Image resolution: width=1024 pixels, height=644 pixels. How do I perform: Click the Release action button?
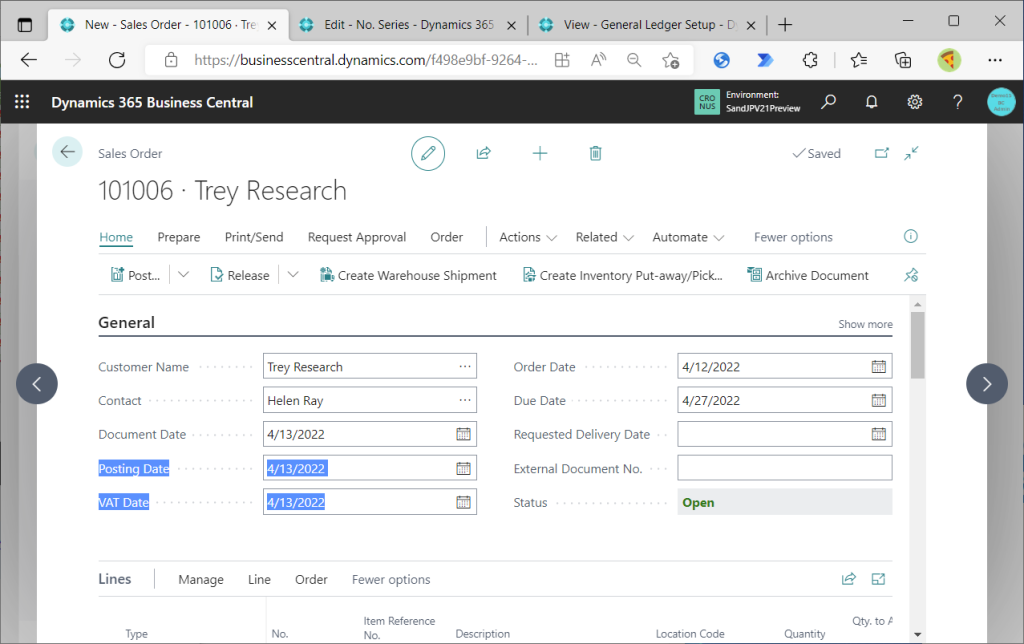pos(240,275)
